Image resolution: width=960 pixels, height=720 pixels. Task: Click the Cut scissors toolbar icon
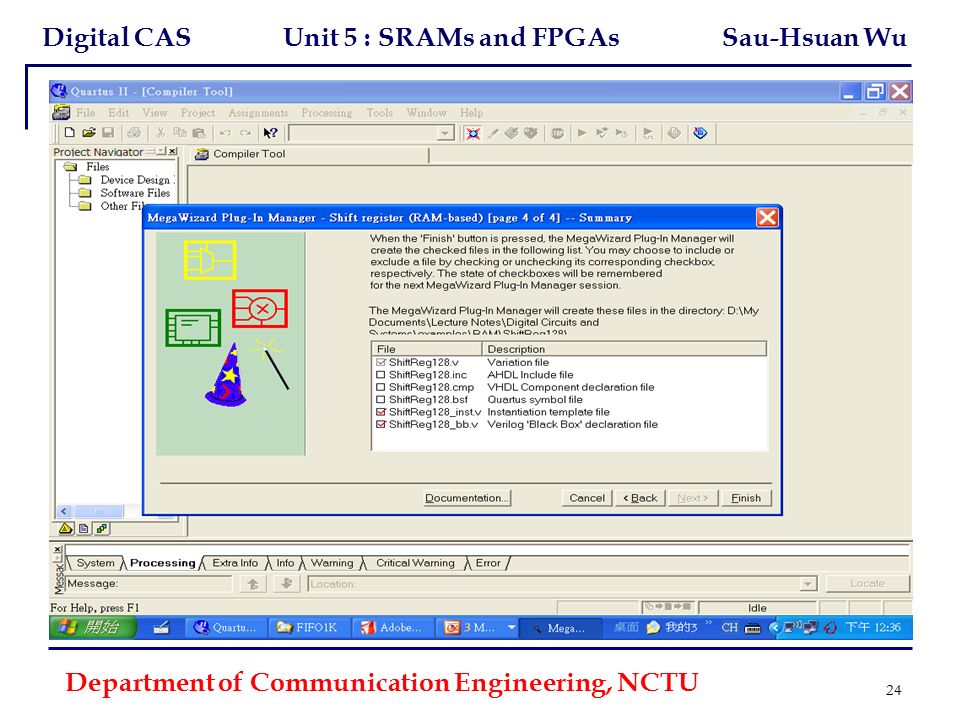click(160, 133)
